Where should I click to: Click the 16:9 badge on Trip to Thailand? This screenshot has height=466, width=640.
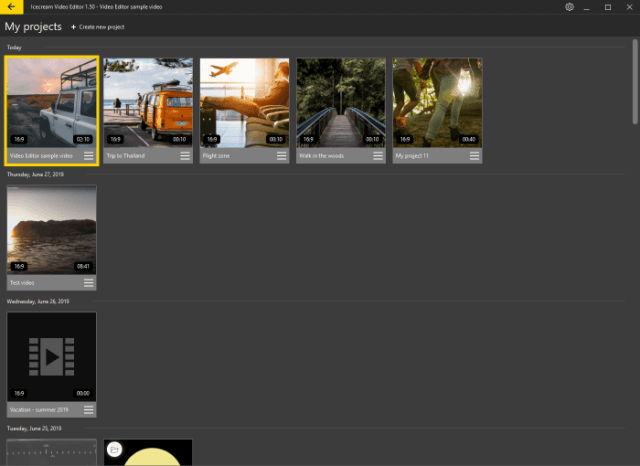click(x=116, y=139)
